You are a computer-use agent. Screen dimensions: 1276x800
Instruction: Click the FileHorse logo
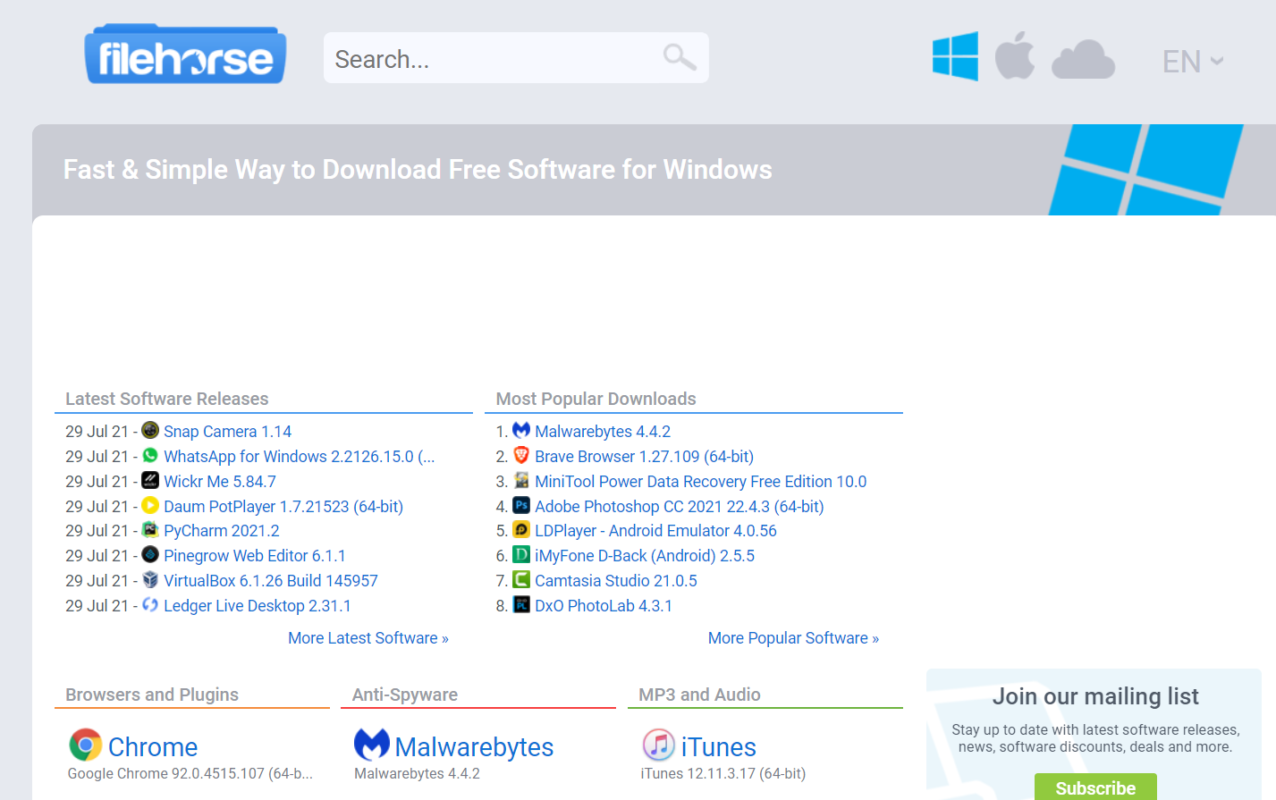(186, 54)
